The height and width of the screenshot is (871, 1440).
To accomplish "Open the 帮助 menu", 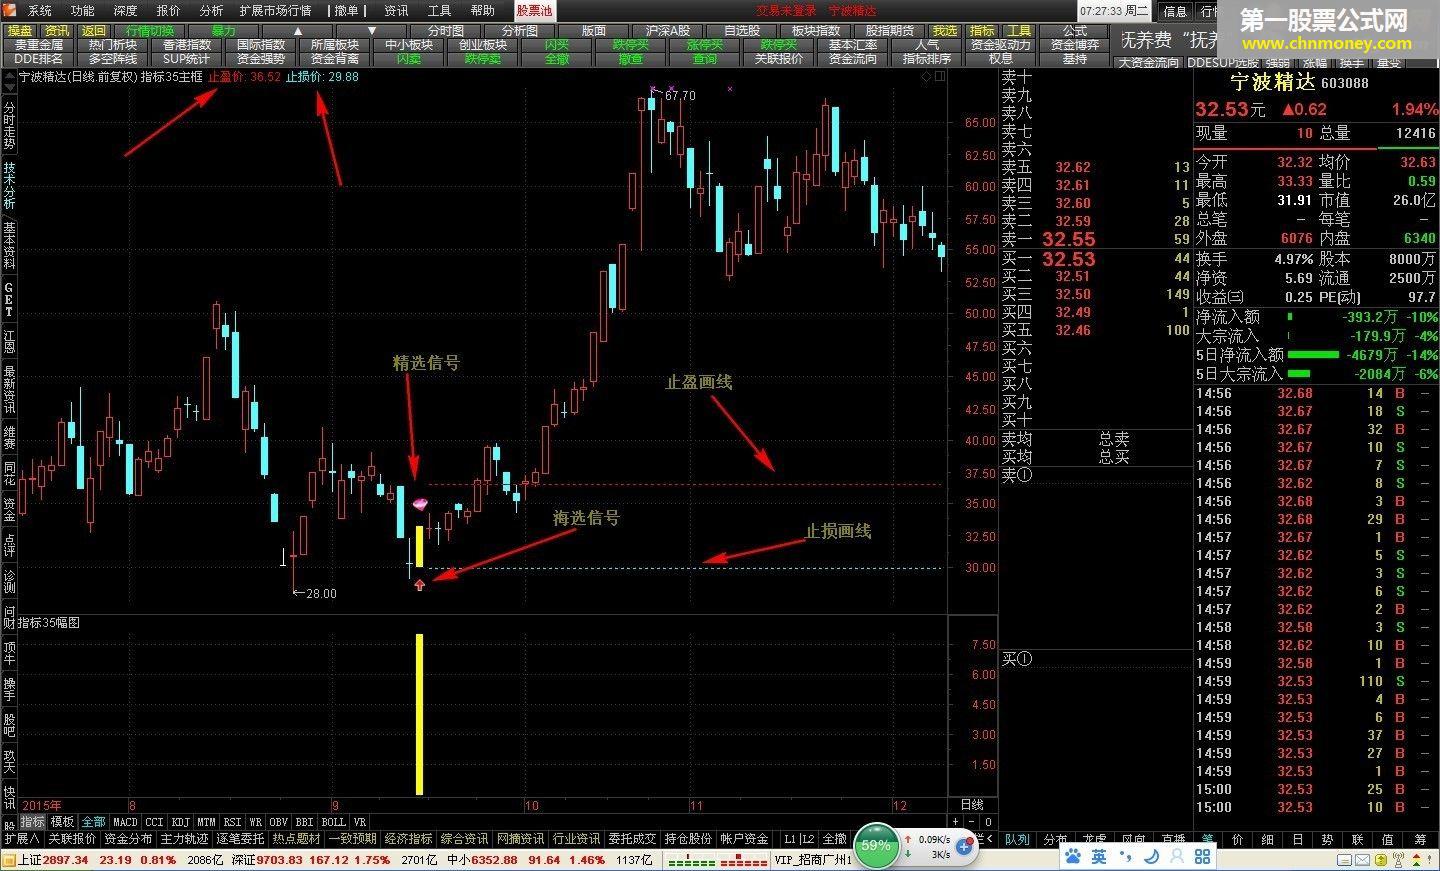I will click(x=482, y=11).
